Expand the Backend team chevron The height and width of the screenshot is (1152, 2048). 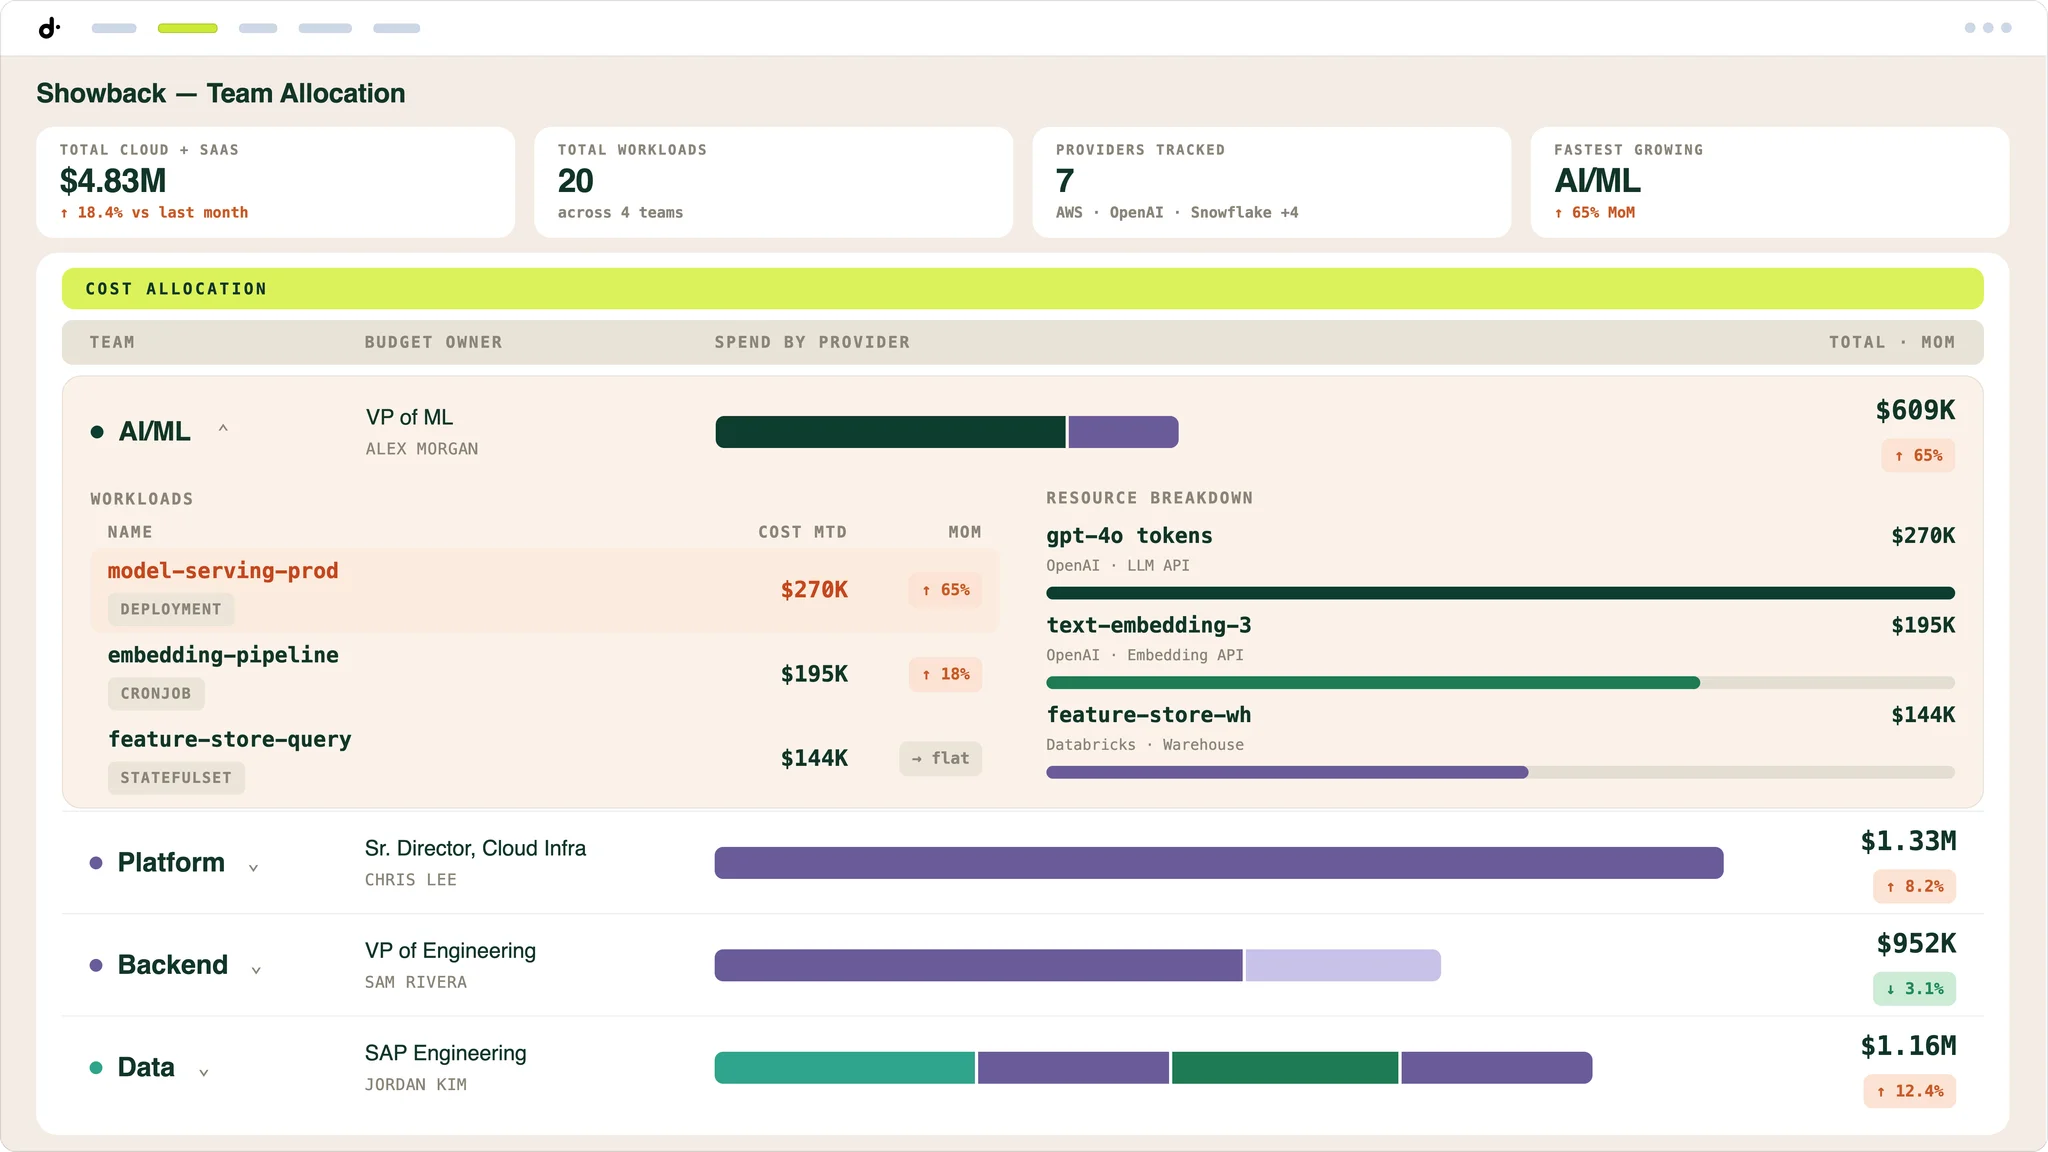pyautogui.click(x=256, y=969)
